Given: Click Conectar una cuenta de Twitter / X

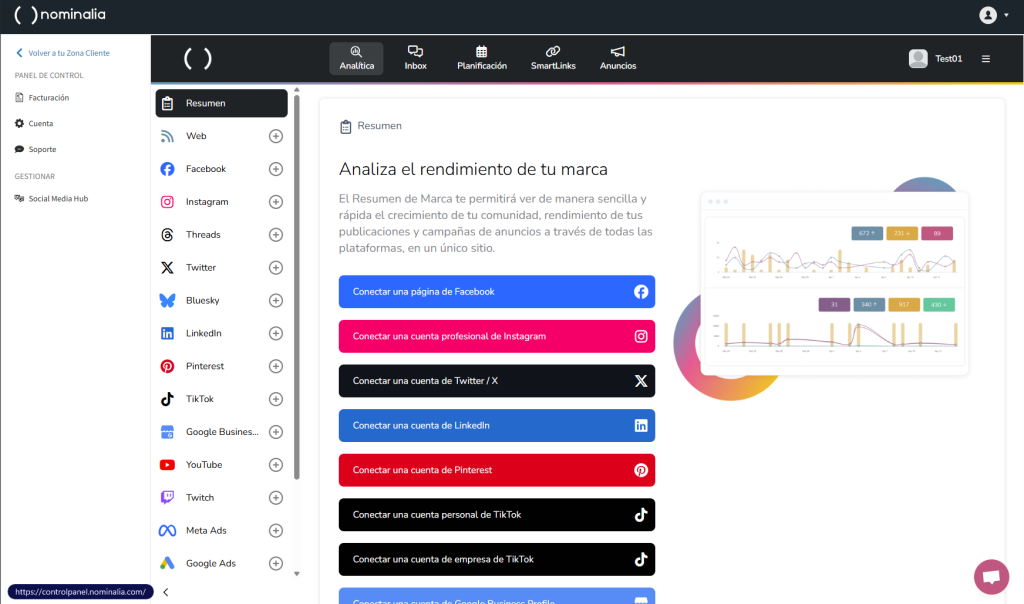Looking at the screenshot, I should pyautogui.click(x=496, y=381).
